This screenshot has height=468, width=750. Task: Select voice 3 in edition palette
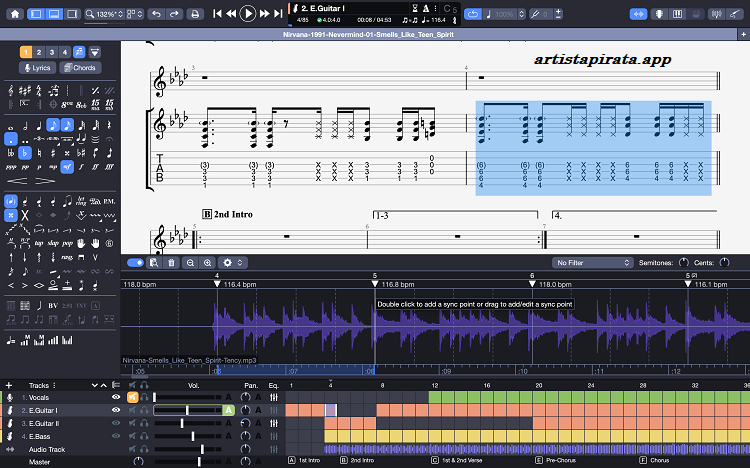point(52,52)
